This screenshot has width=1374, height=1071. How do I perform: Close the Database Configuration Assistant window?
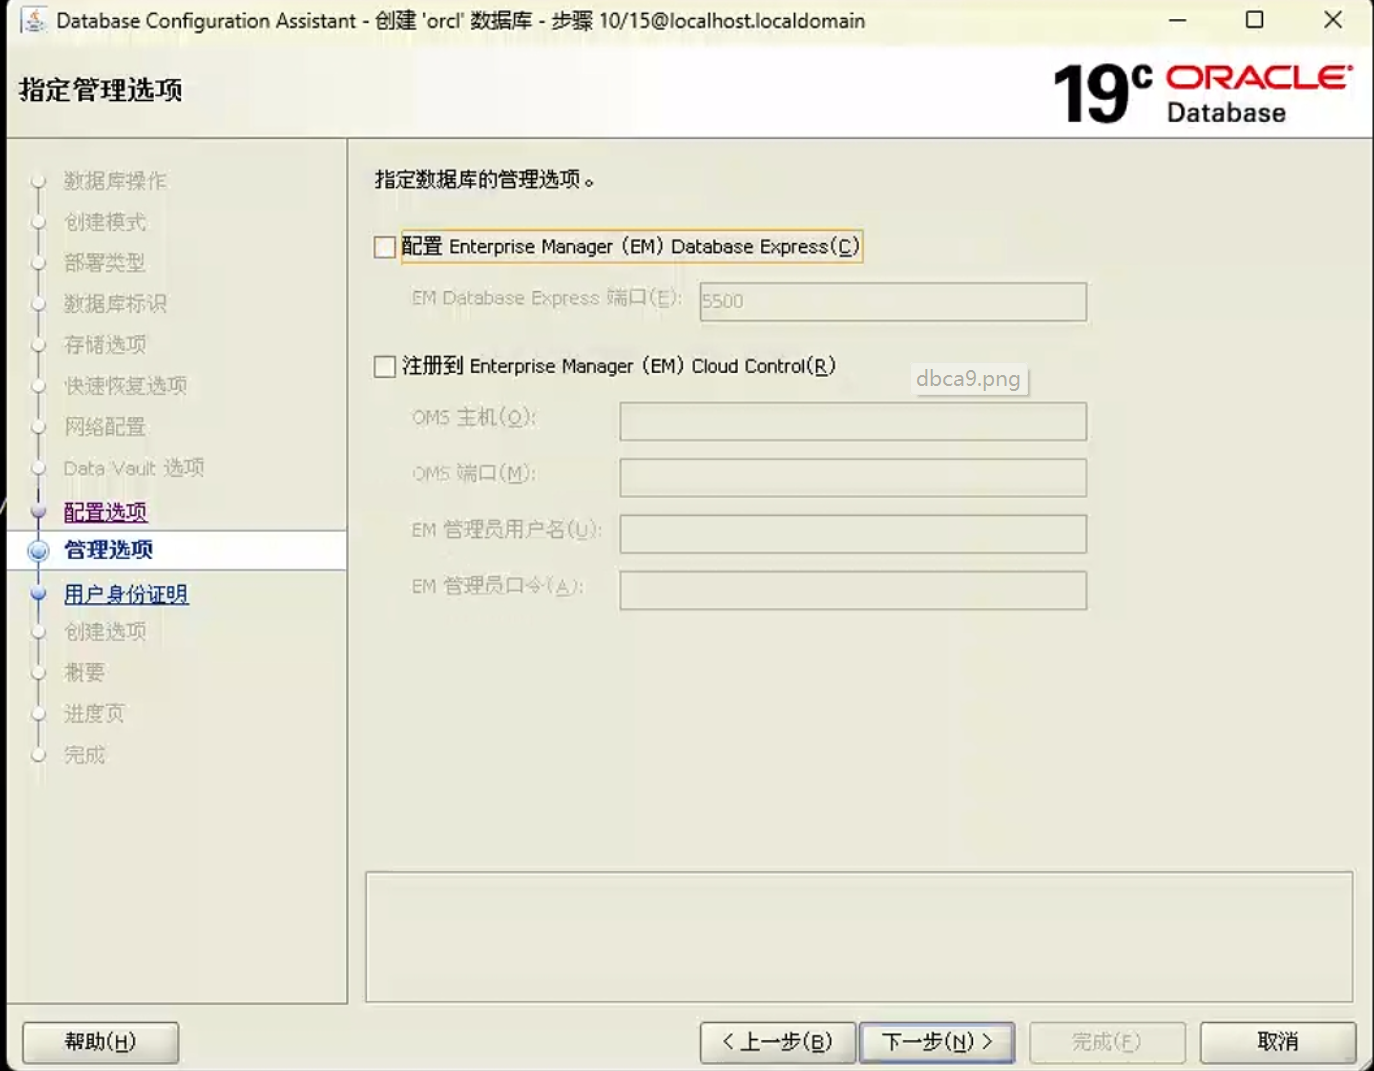(1332, 20)
